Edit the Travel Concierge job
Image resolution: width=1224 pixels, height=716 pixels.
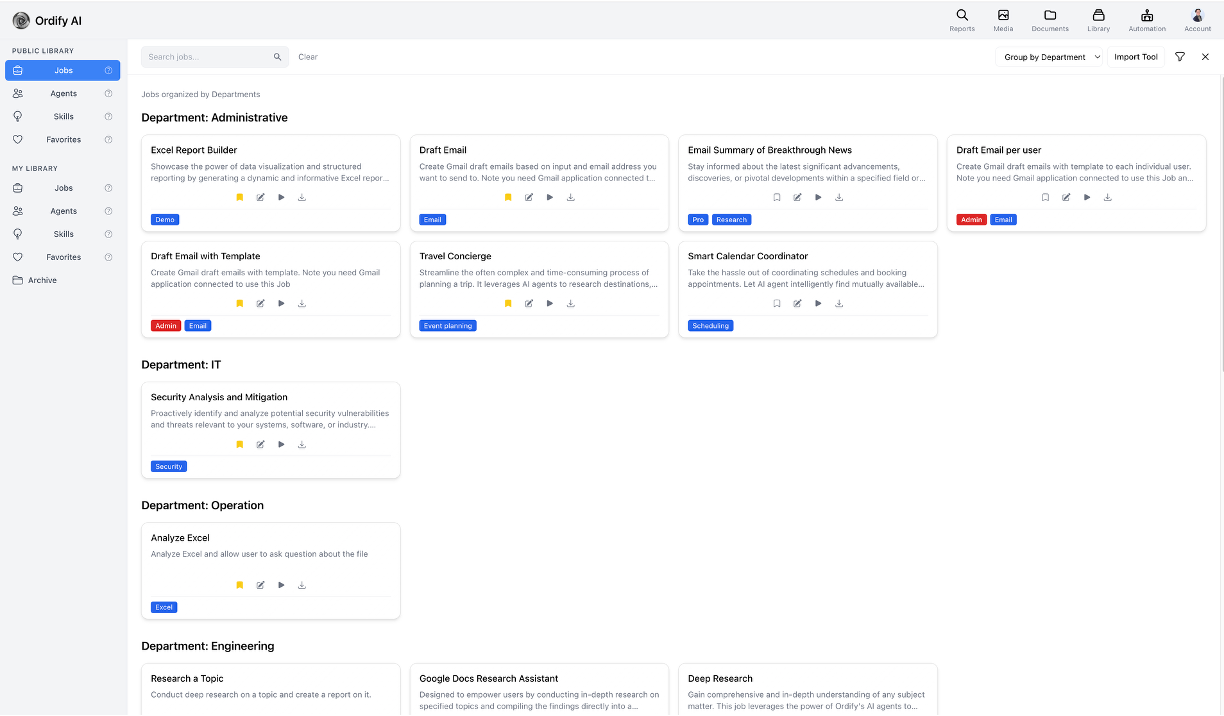529,303
